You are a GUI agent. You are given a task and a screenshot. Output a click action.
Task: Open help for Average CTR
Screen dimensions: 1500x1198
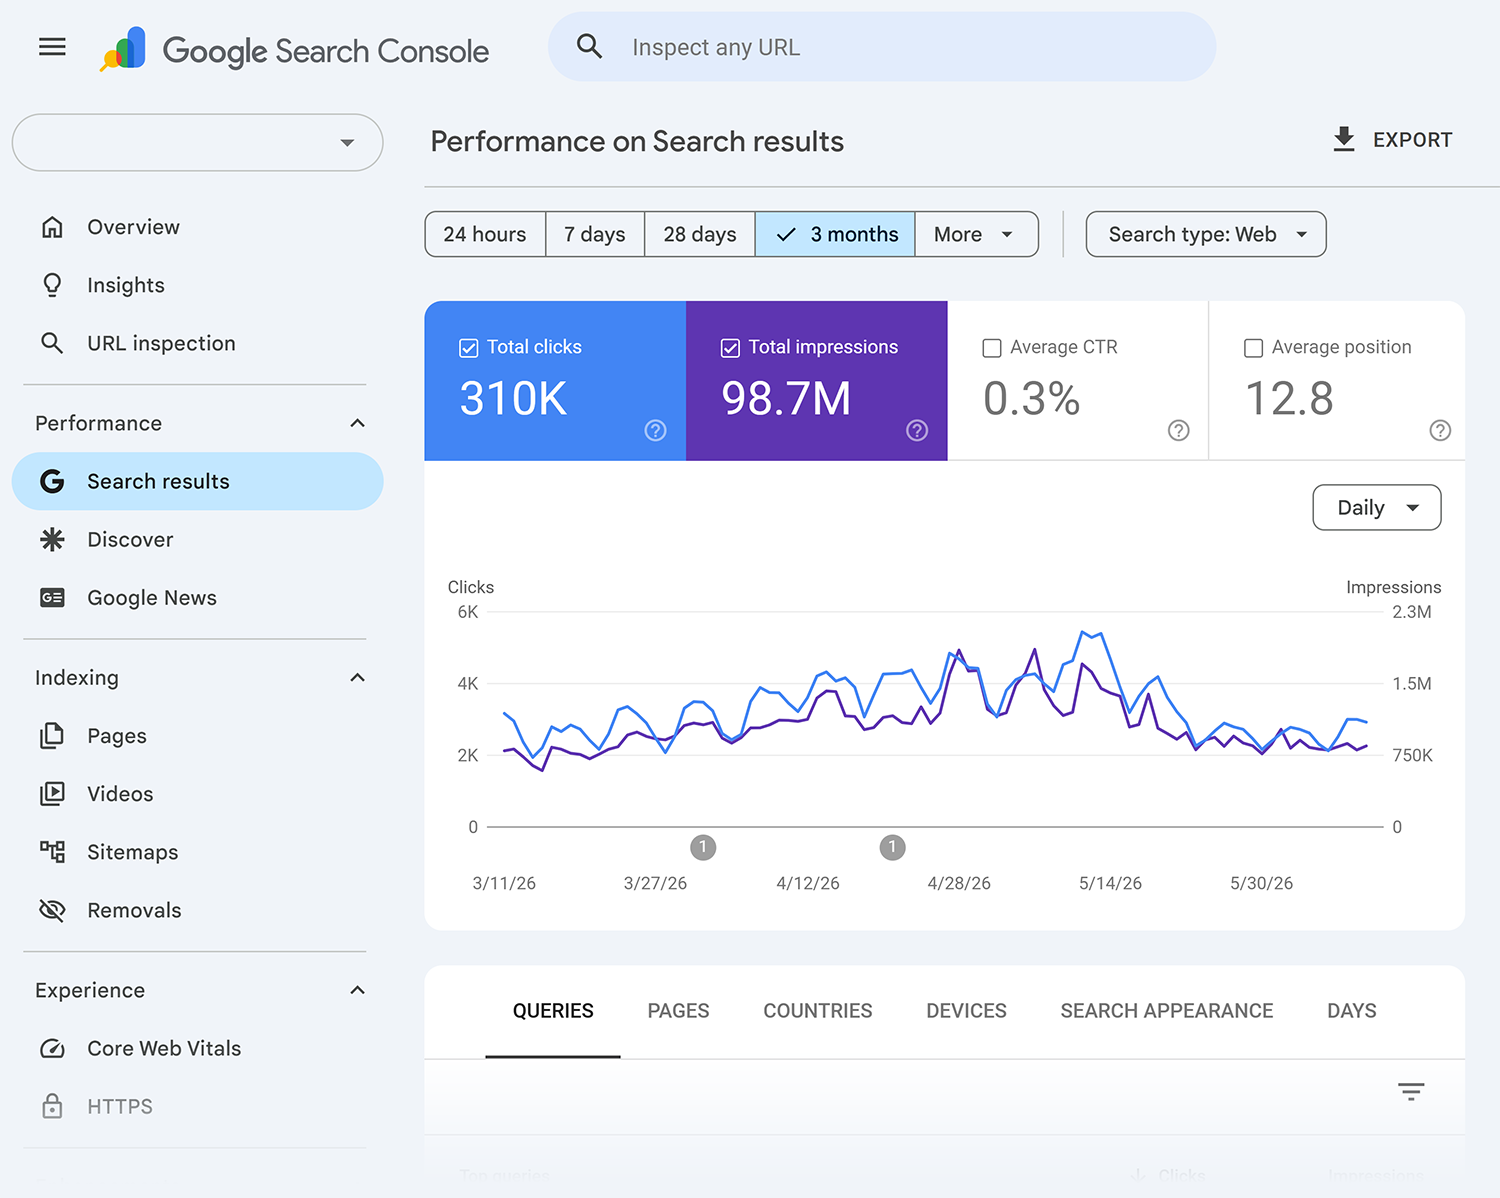(1179, 430)
